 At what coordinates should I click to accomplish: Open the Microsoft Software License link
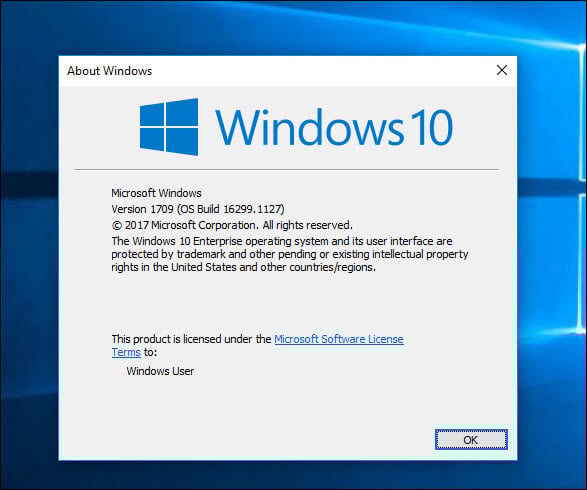click(x=339, y=339)
